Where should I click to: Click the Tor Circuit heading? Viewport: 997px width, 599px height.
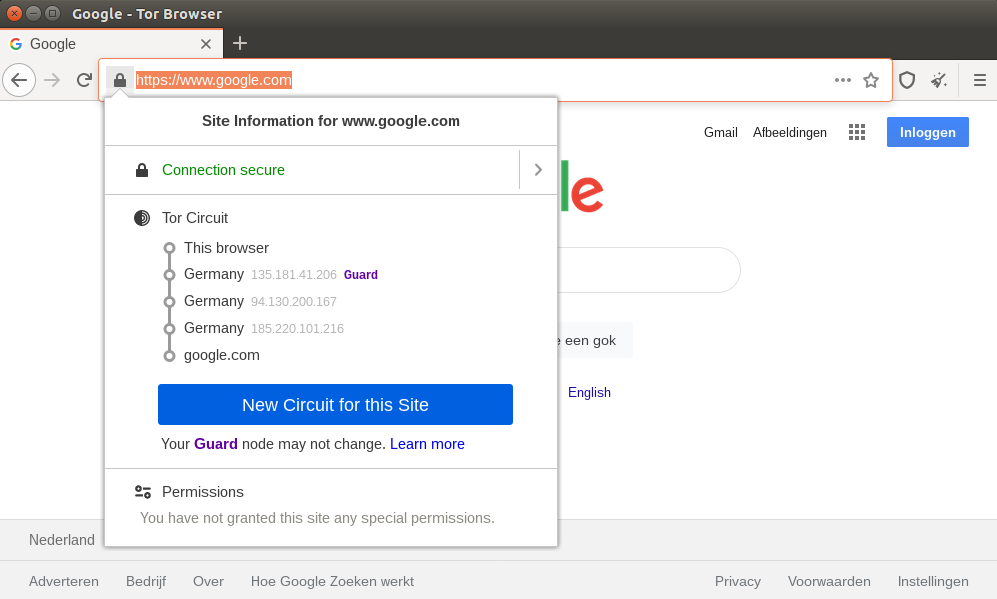[195, 218]
